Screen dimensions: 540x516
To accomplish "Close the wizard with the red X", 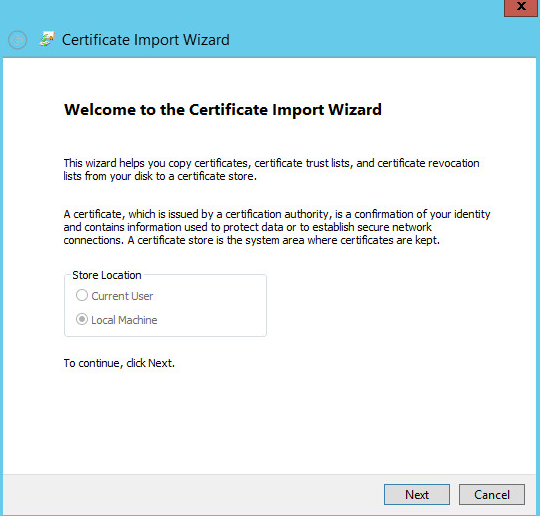I will tap(521, 8).
